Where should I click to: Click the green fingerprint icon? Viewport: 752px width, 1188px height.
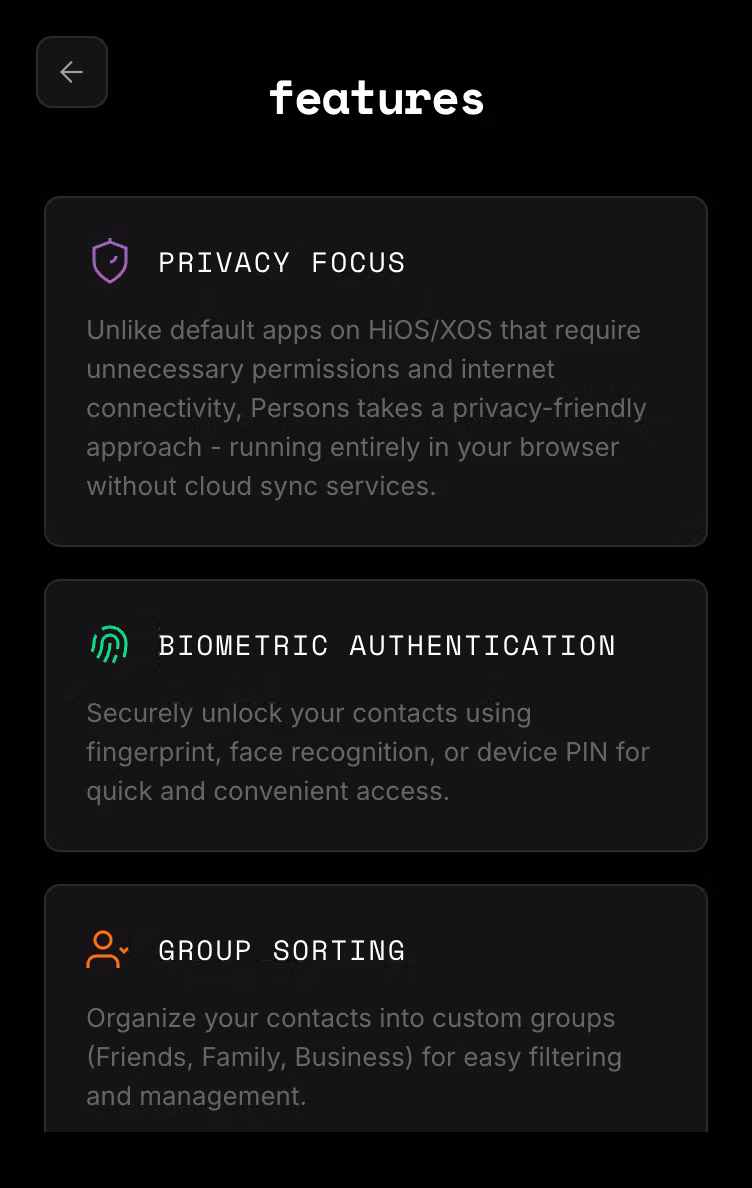click(x=110, y=645)
